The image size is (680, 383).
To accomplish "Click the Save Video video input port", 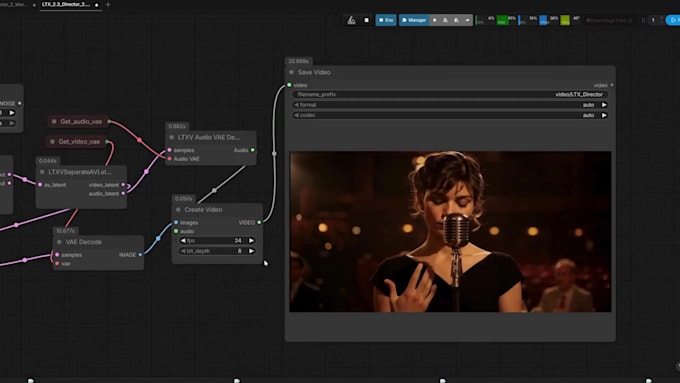I will pyautogui.click(x=289, y=85).
